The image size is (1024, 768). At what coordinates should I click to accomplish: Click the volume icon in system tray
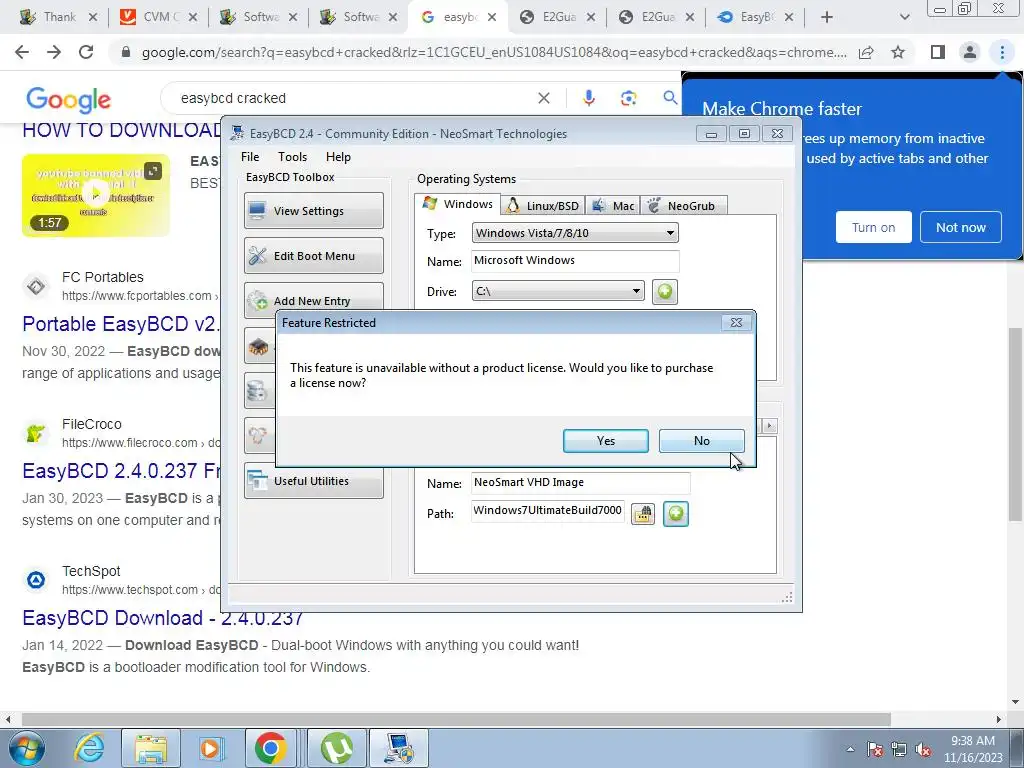(923, 749)
